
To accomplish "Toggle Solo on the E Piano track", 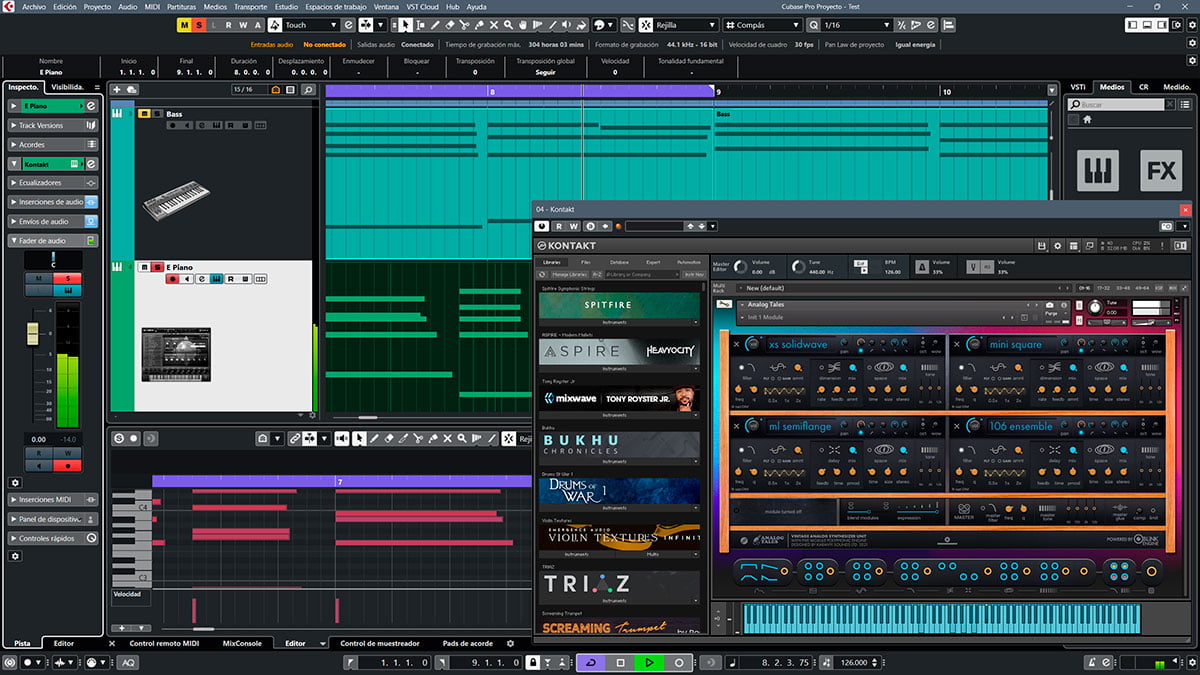I will point(157,267).
